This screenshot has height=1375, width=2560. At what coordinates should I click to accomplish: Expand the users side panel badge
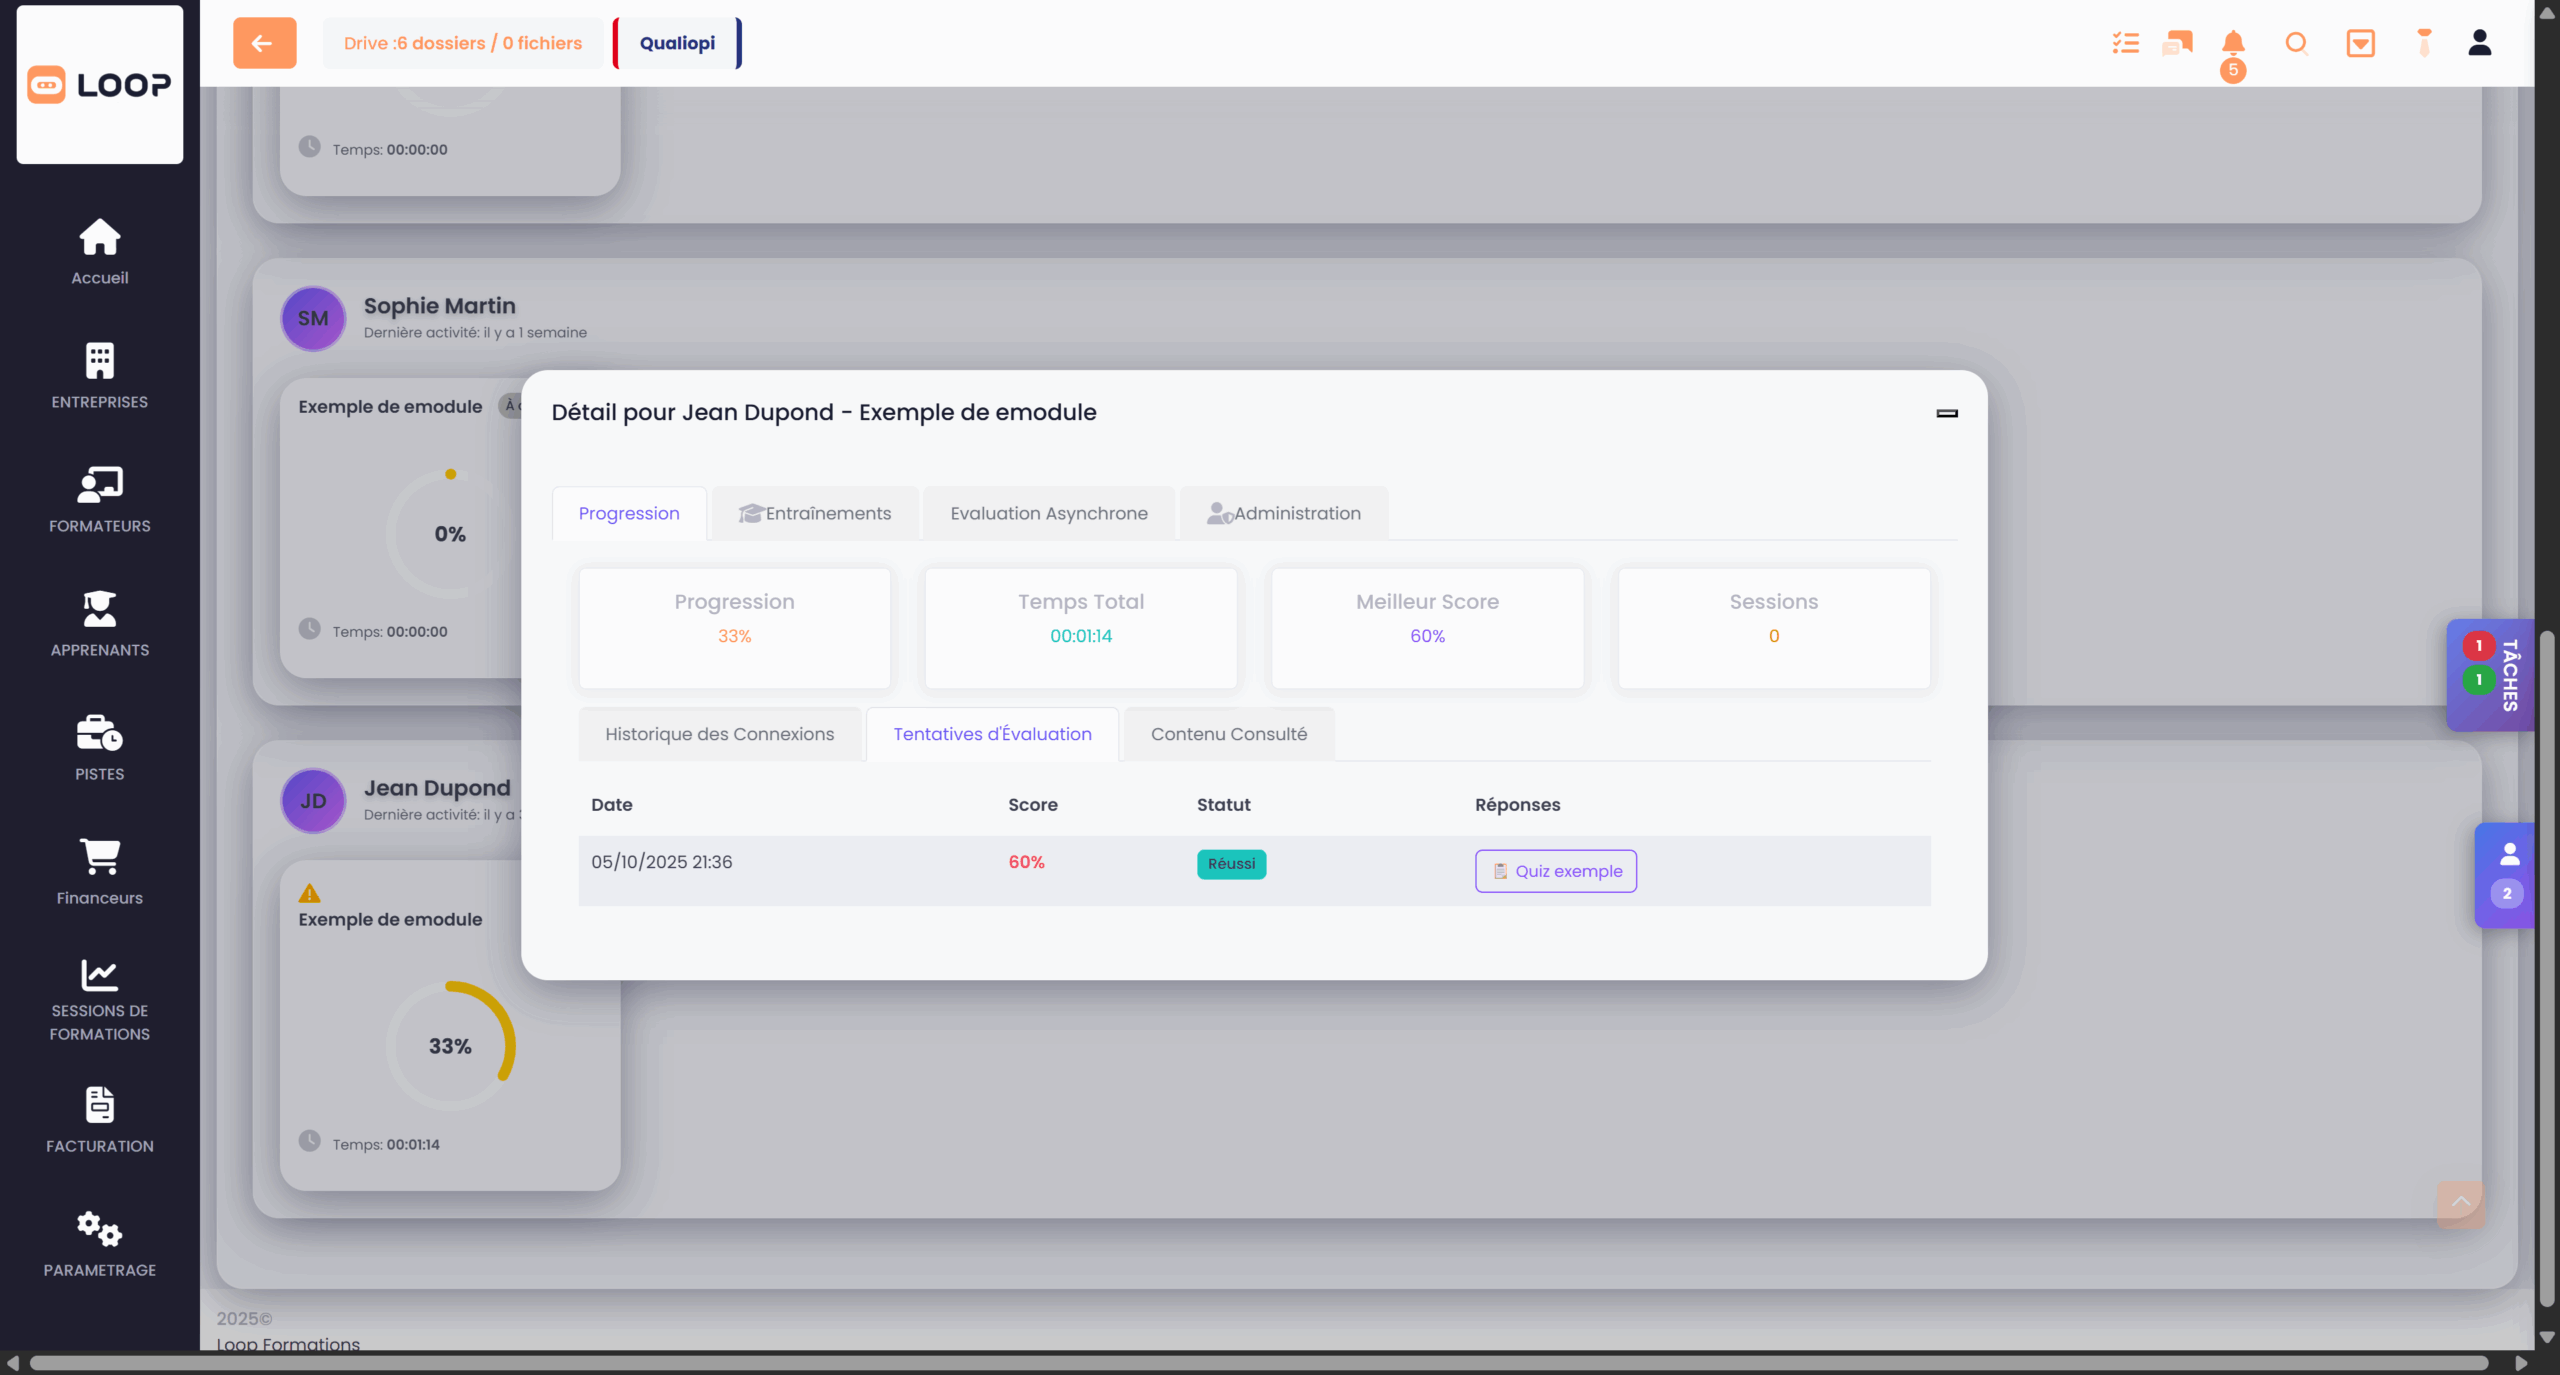pos(2505,874)
